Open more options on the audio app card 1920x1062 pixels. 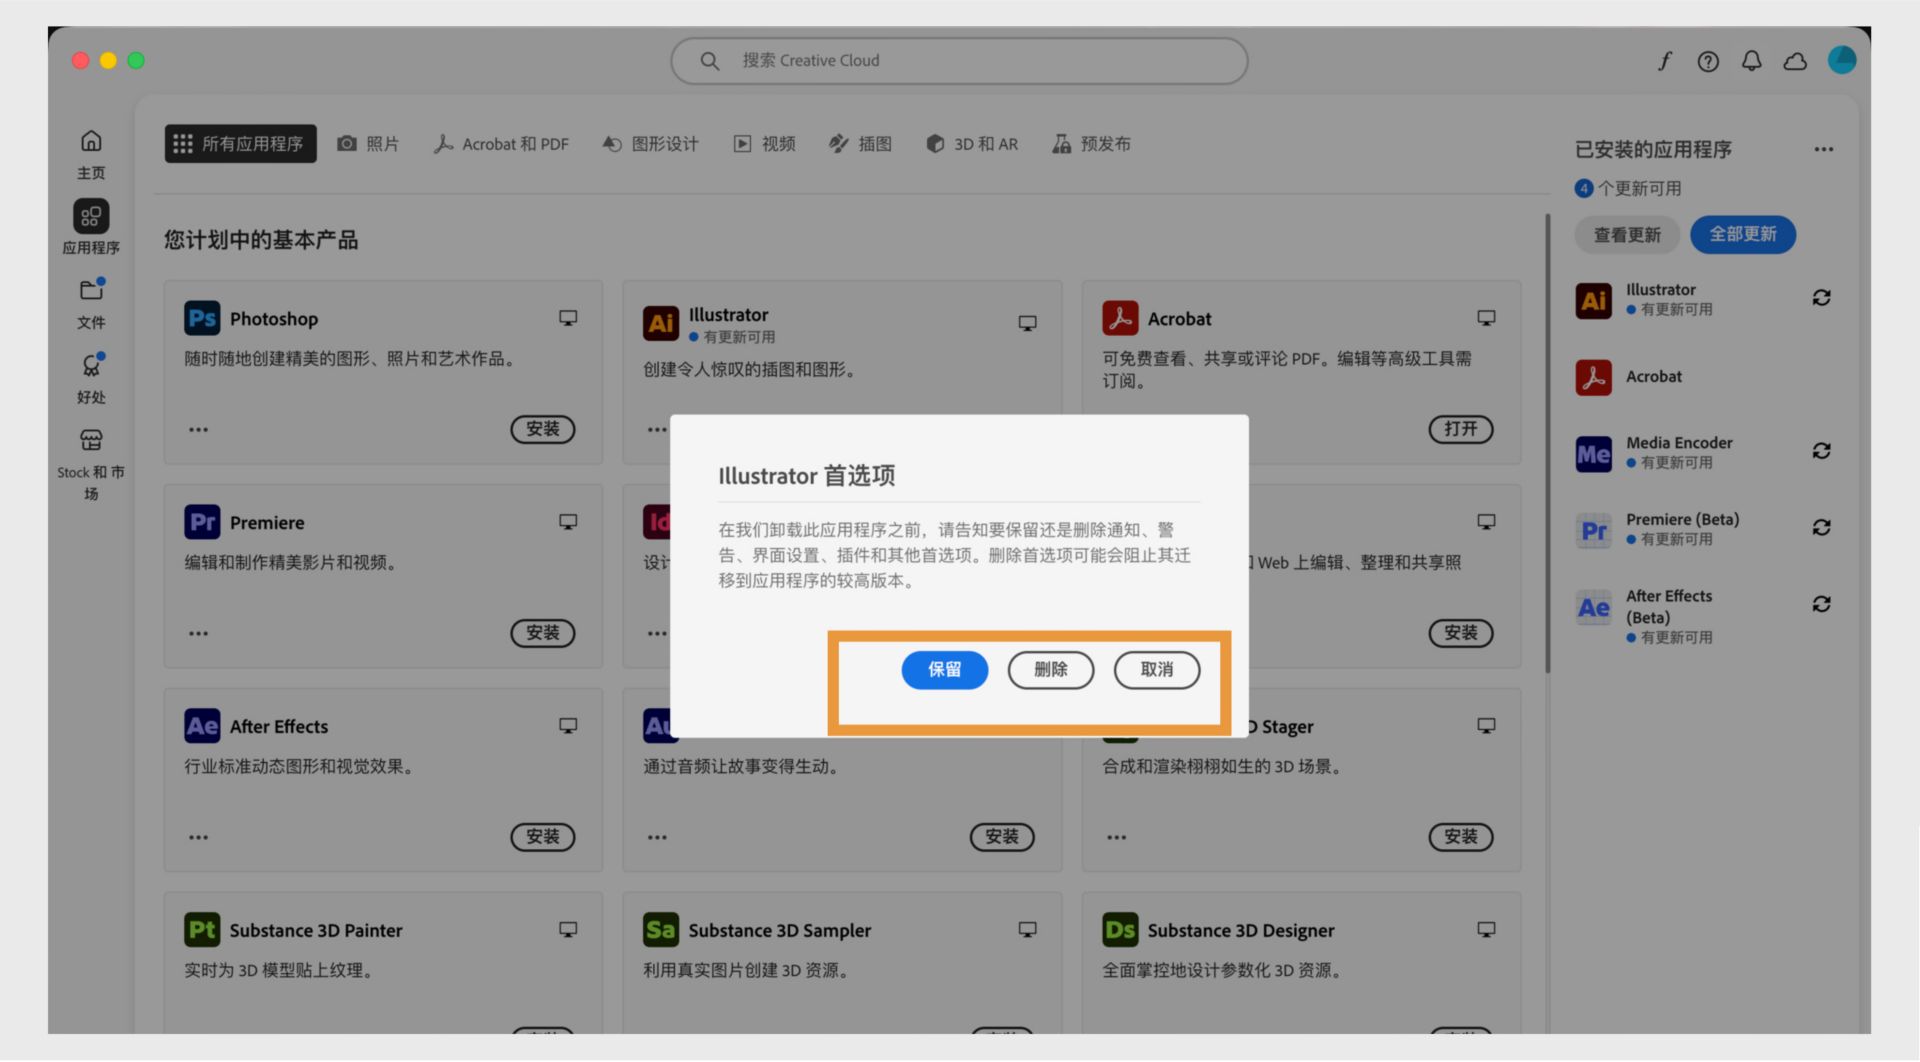(x=657, y=838)
